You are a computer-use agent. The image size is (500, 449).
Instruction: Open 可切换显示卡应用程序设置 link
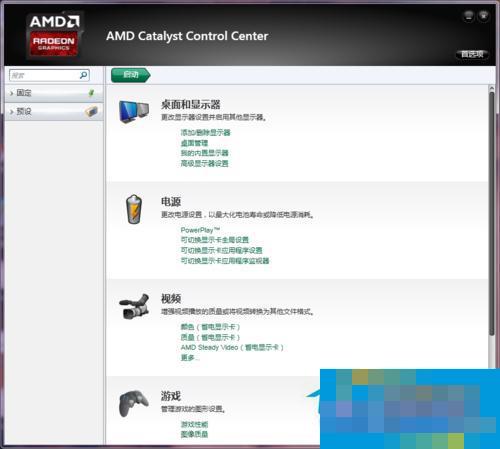221,250
